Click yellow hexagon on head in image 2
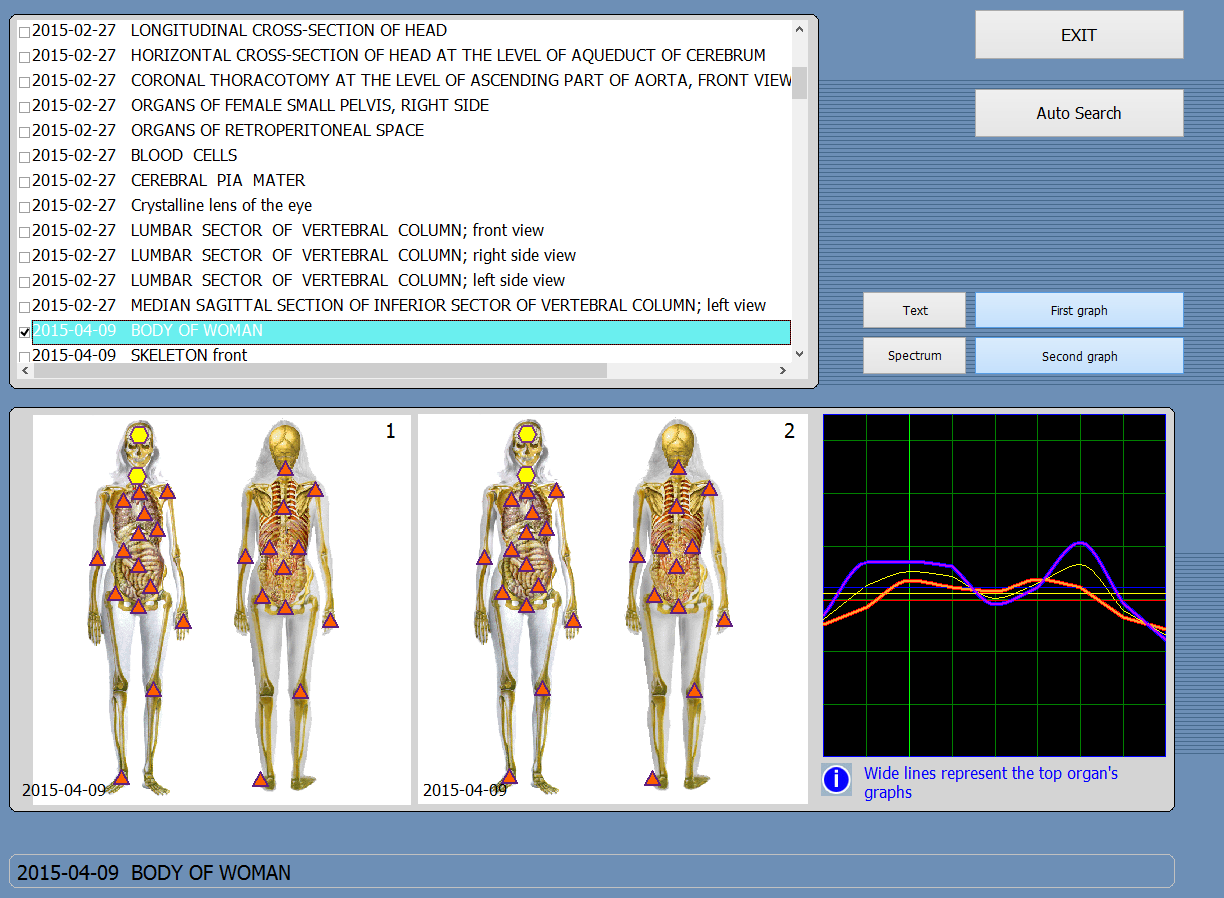The height and width of the screenshot is (898, 1224). 527,434
